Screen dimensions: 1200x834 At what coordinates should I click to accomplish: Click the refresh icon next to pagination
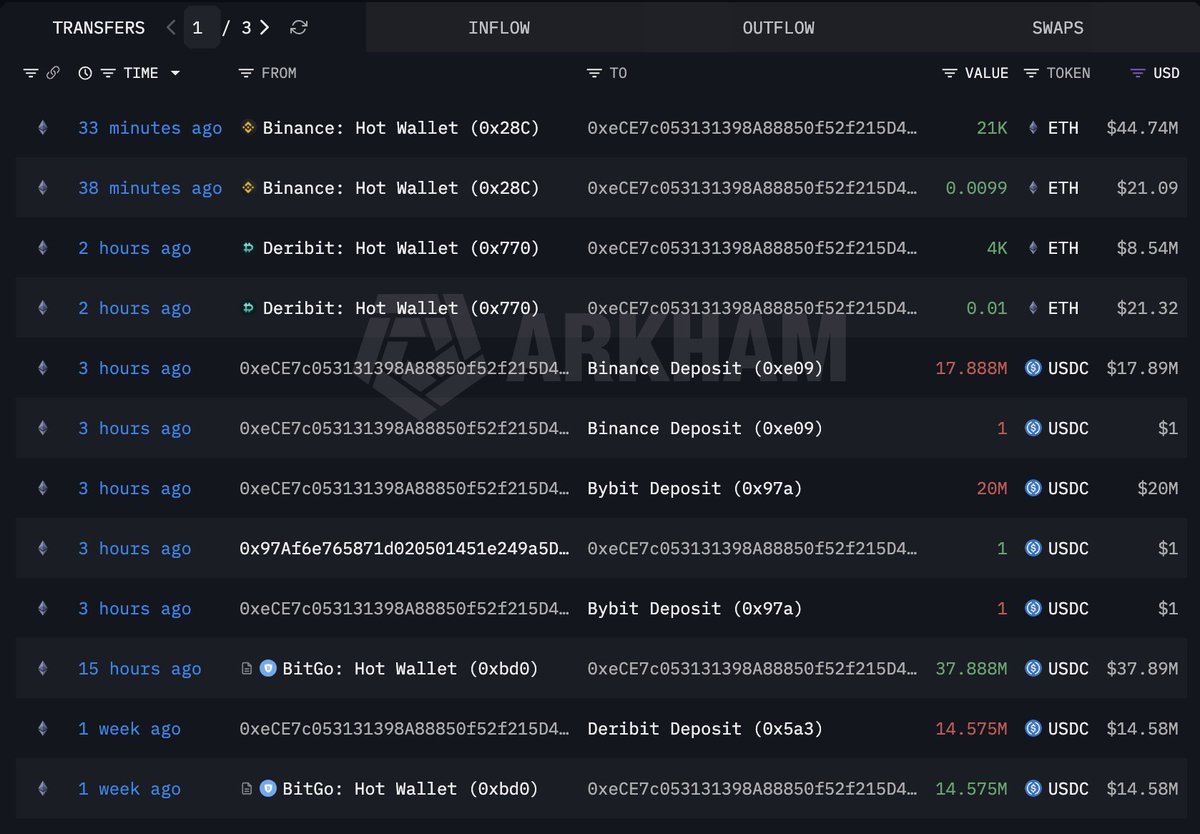(x=298, y=28)
